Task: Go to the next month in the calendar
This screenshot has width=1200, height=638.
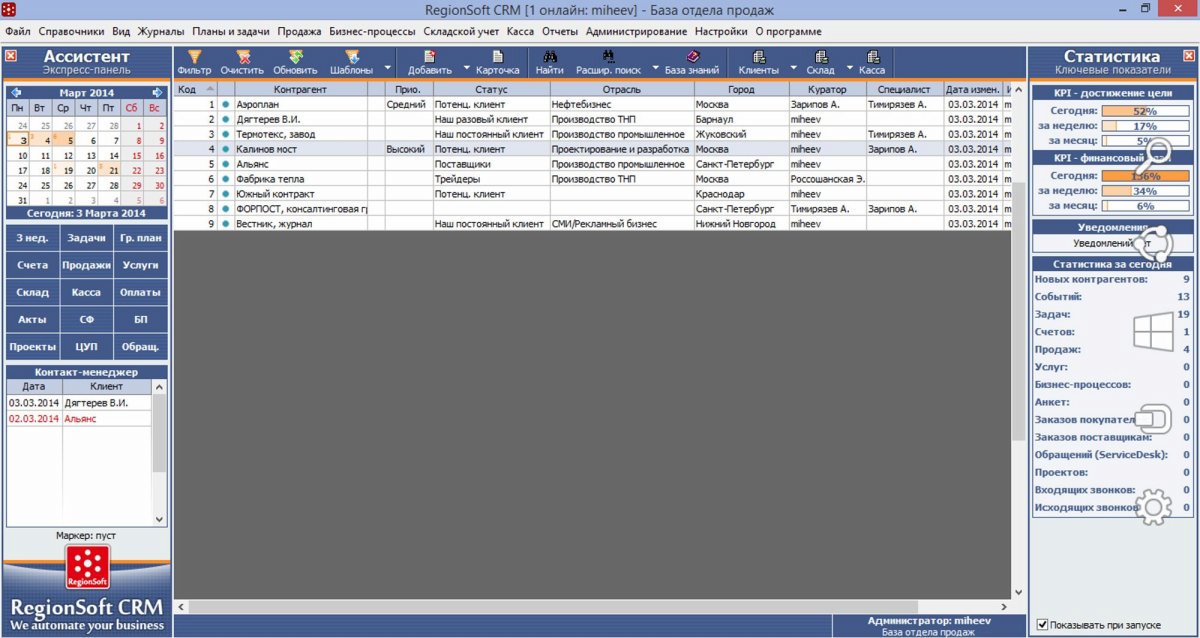Action: pyautogui.click(x=158, y=92)
